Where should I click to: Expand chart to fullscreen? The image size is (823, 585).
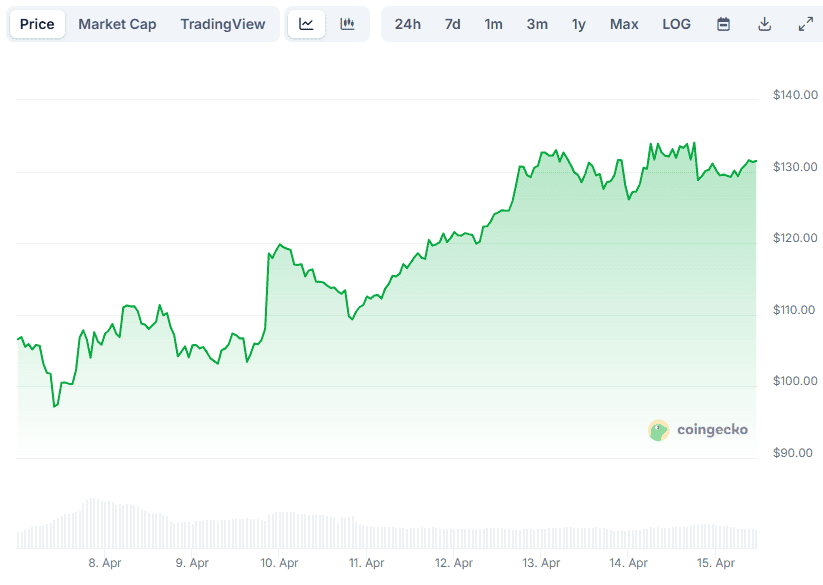click(806, 24)
